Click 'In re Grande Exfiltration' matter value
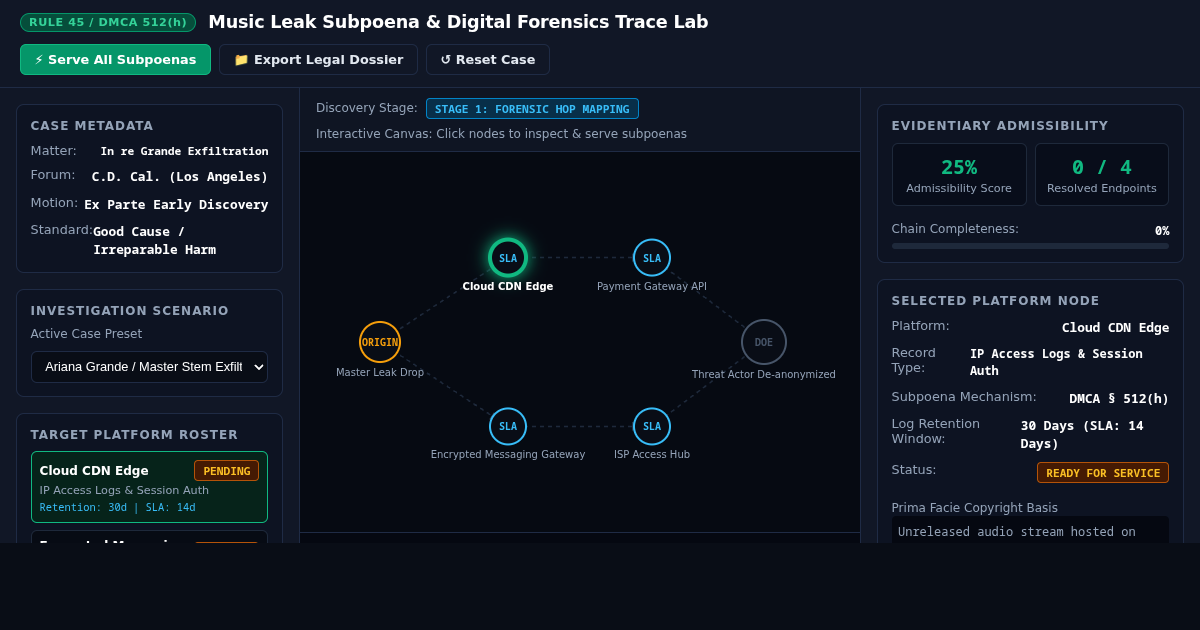This screenshot has width=1200, height=630. pos(184,151)
